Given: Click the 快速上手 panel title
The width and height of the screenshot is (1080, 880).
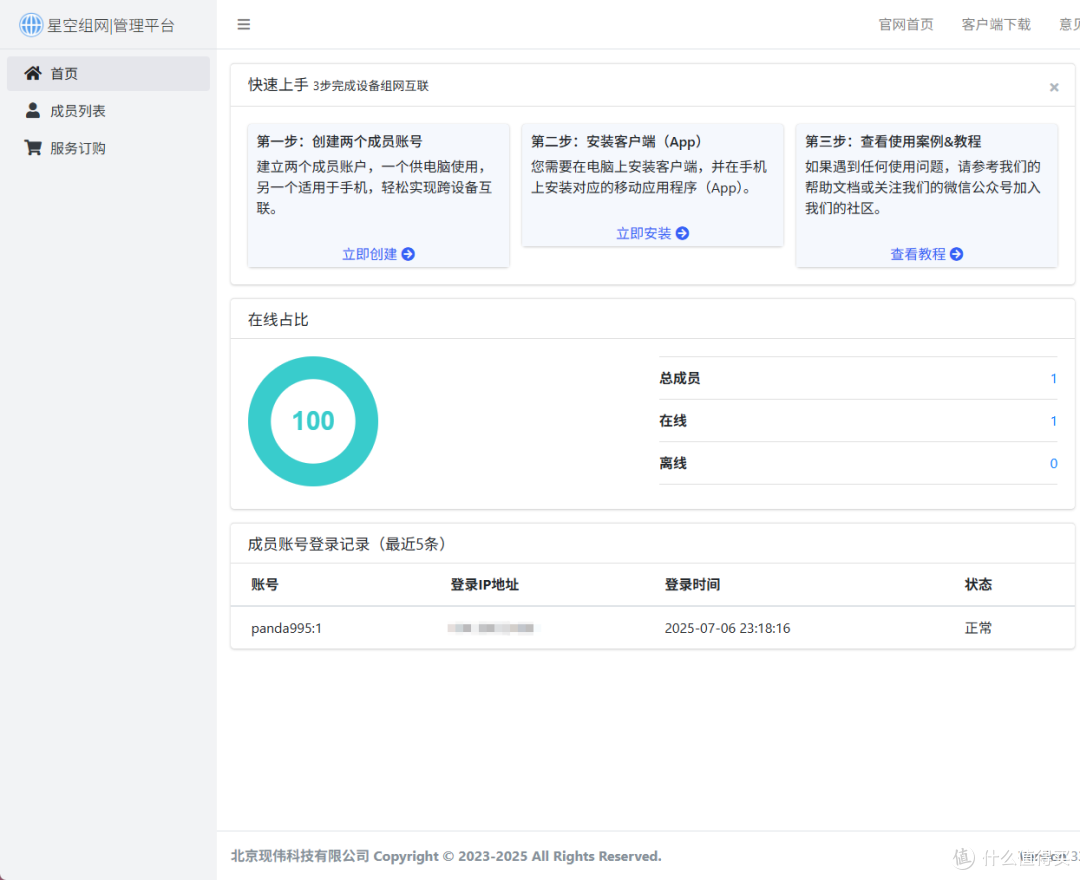Looking at the screenshot, I should coord(278,85).
